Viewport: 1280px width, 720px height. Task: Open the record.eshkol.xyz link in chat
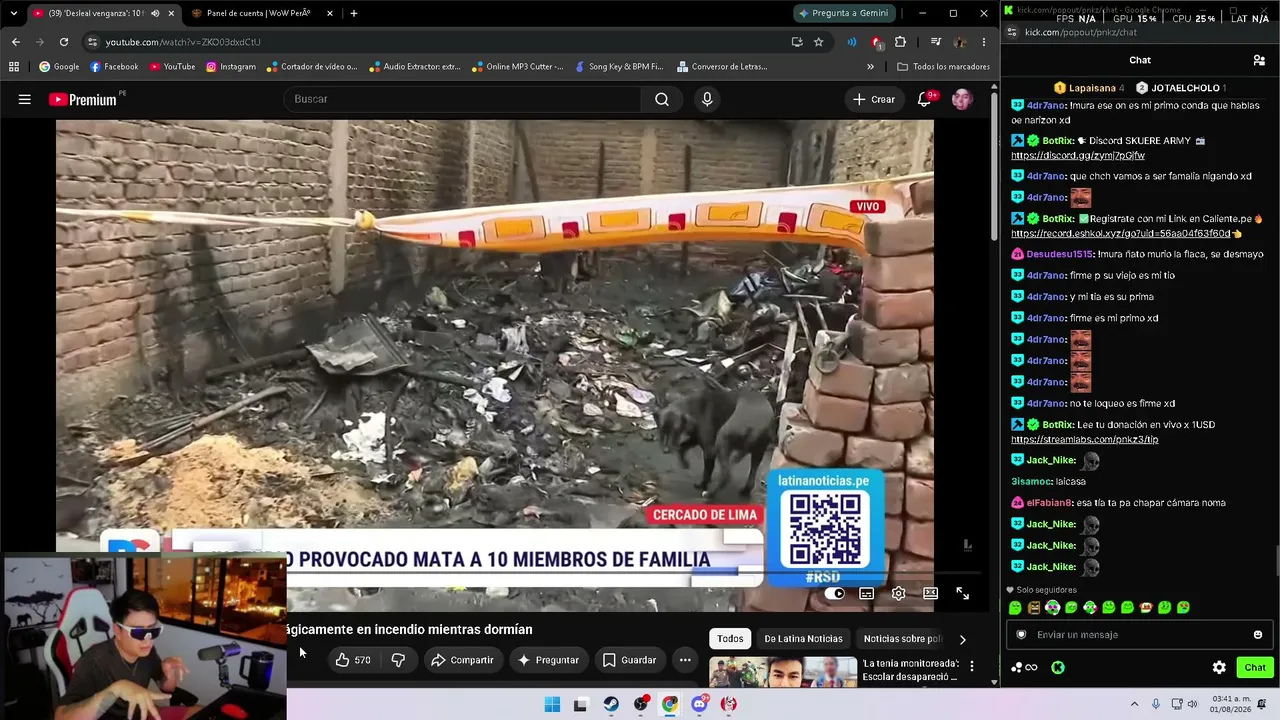pyautogui.click(x=1121, y=234)
